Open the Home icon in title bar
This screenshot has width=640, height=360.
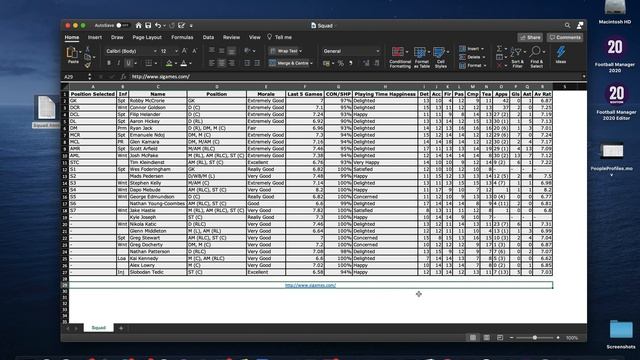[138, 25]
